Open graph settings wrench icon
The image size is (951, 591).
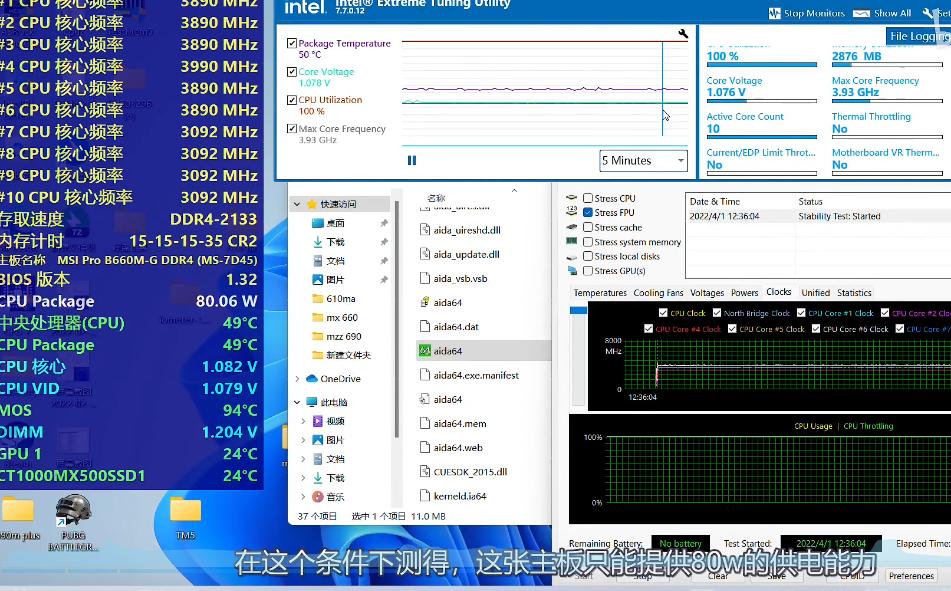point(683,34)
